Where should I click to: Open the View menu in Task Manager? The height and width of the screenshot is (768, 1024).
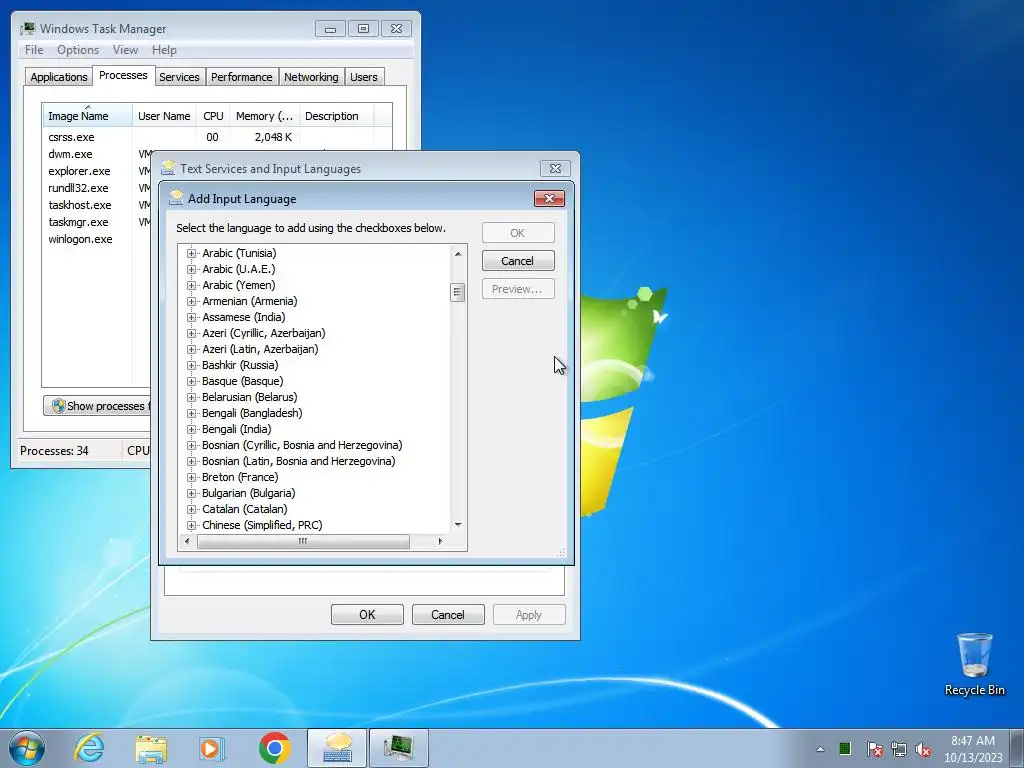(x=125, y=50)
